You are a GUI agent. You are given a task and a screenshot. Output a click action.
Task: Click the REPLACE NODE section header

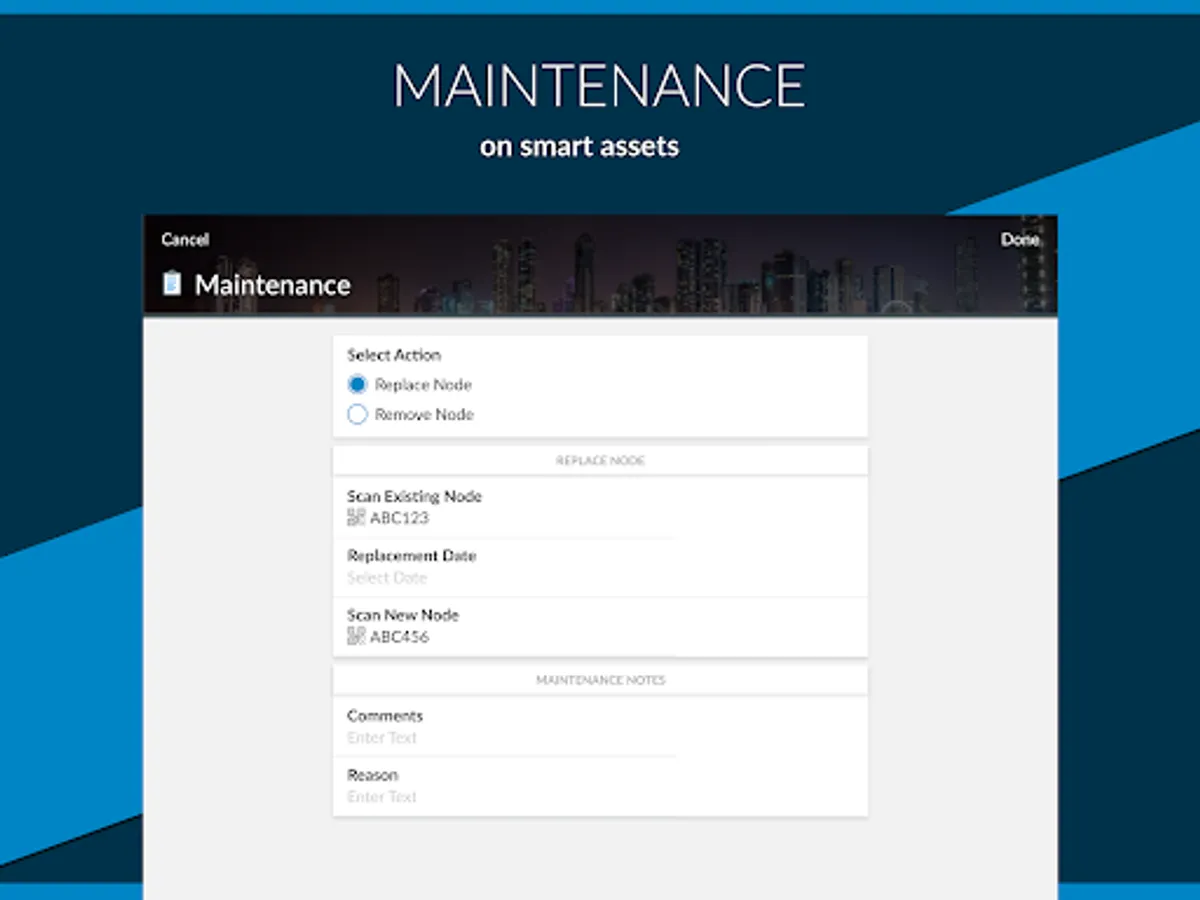(600, 461)
